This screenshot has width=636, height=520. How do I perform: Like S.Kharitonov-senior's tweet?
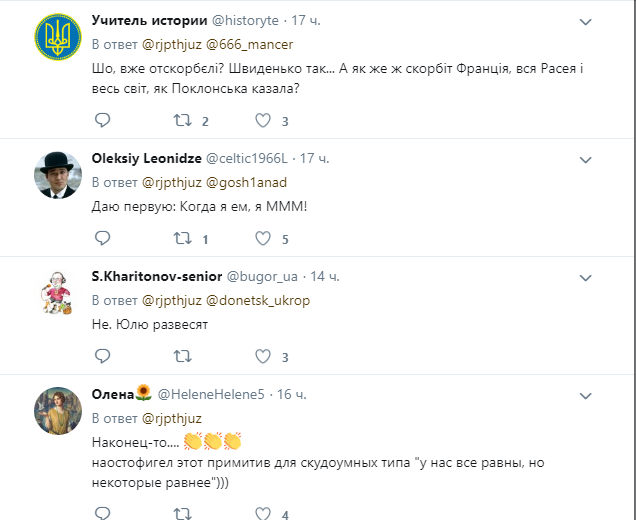click(x=263, y=356)
